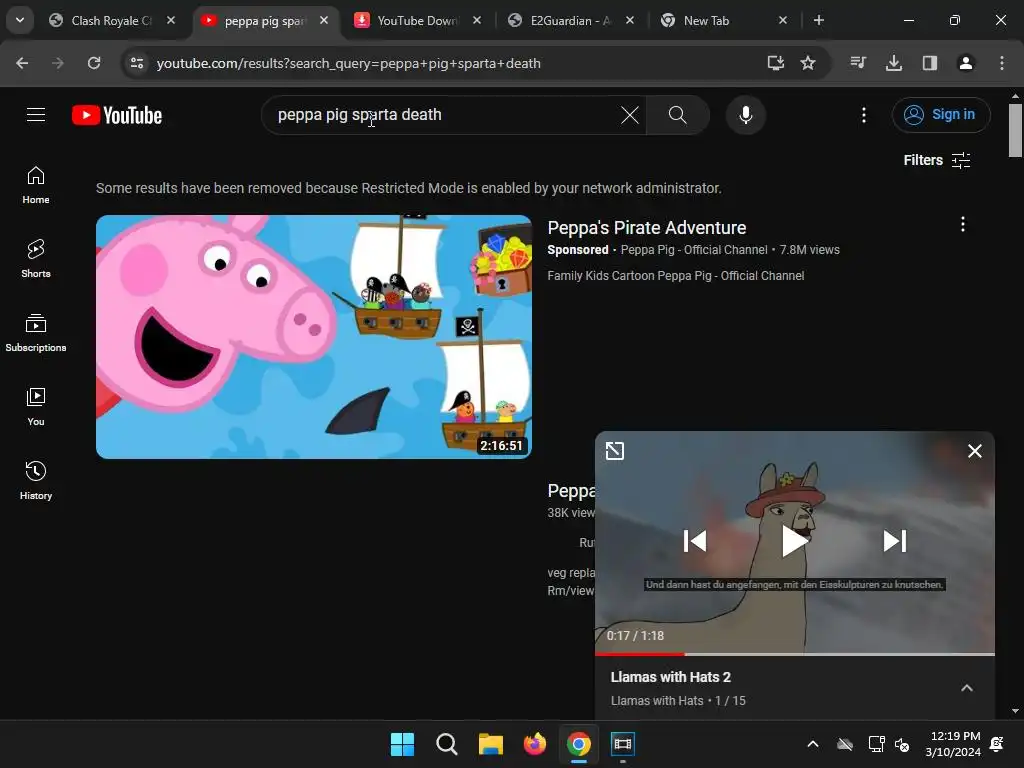Launch Firefox from the taskbar
The height and width of the screenshot is (768, 1024).
click(x=535, y=744)
